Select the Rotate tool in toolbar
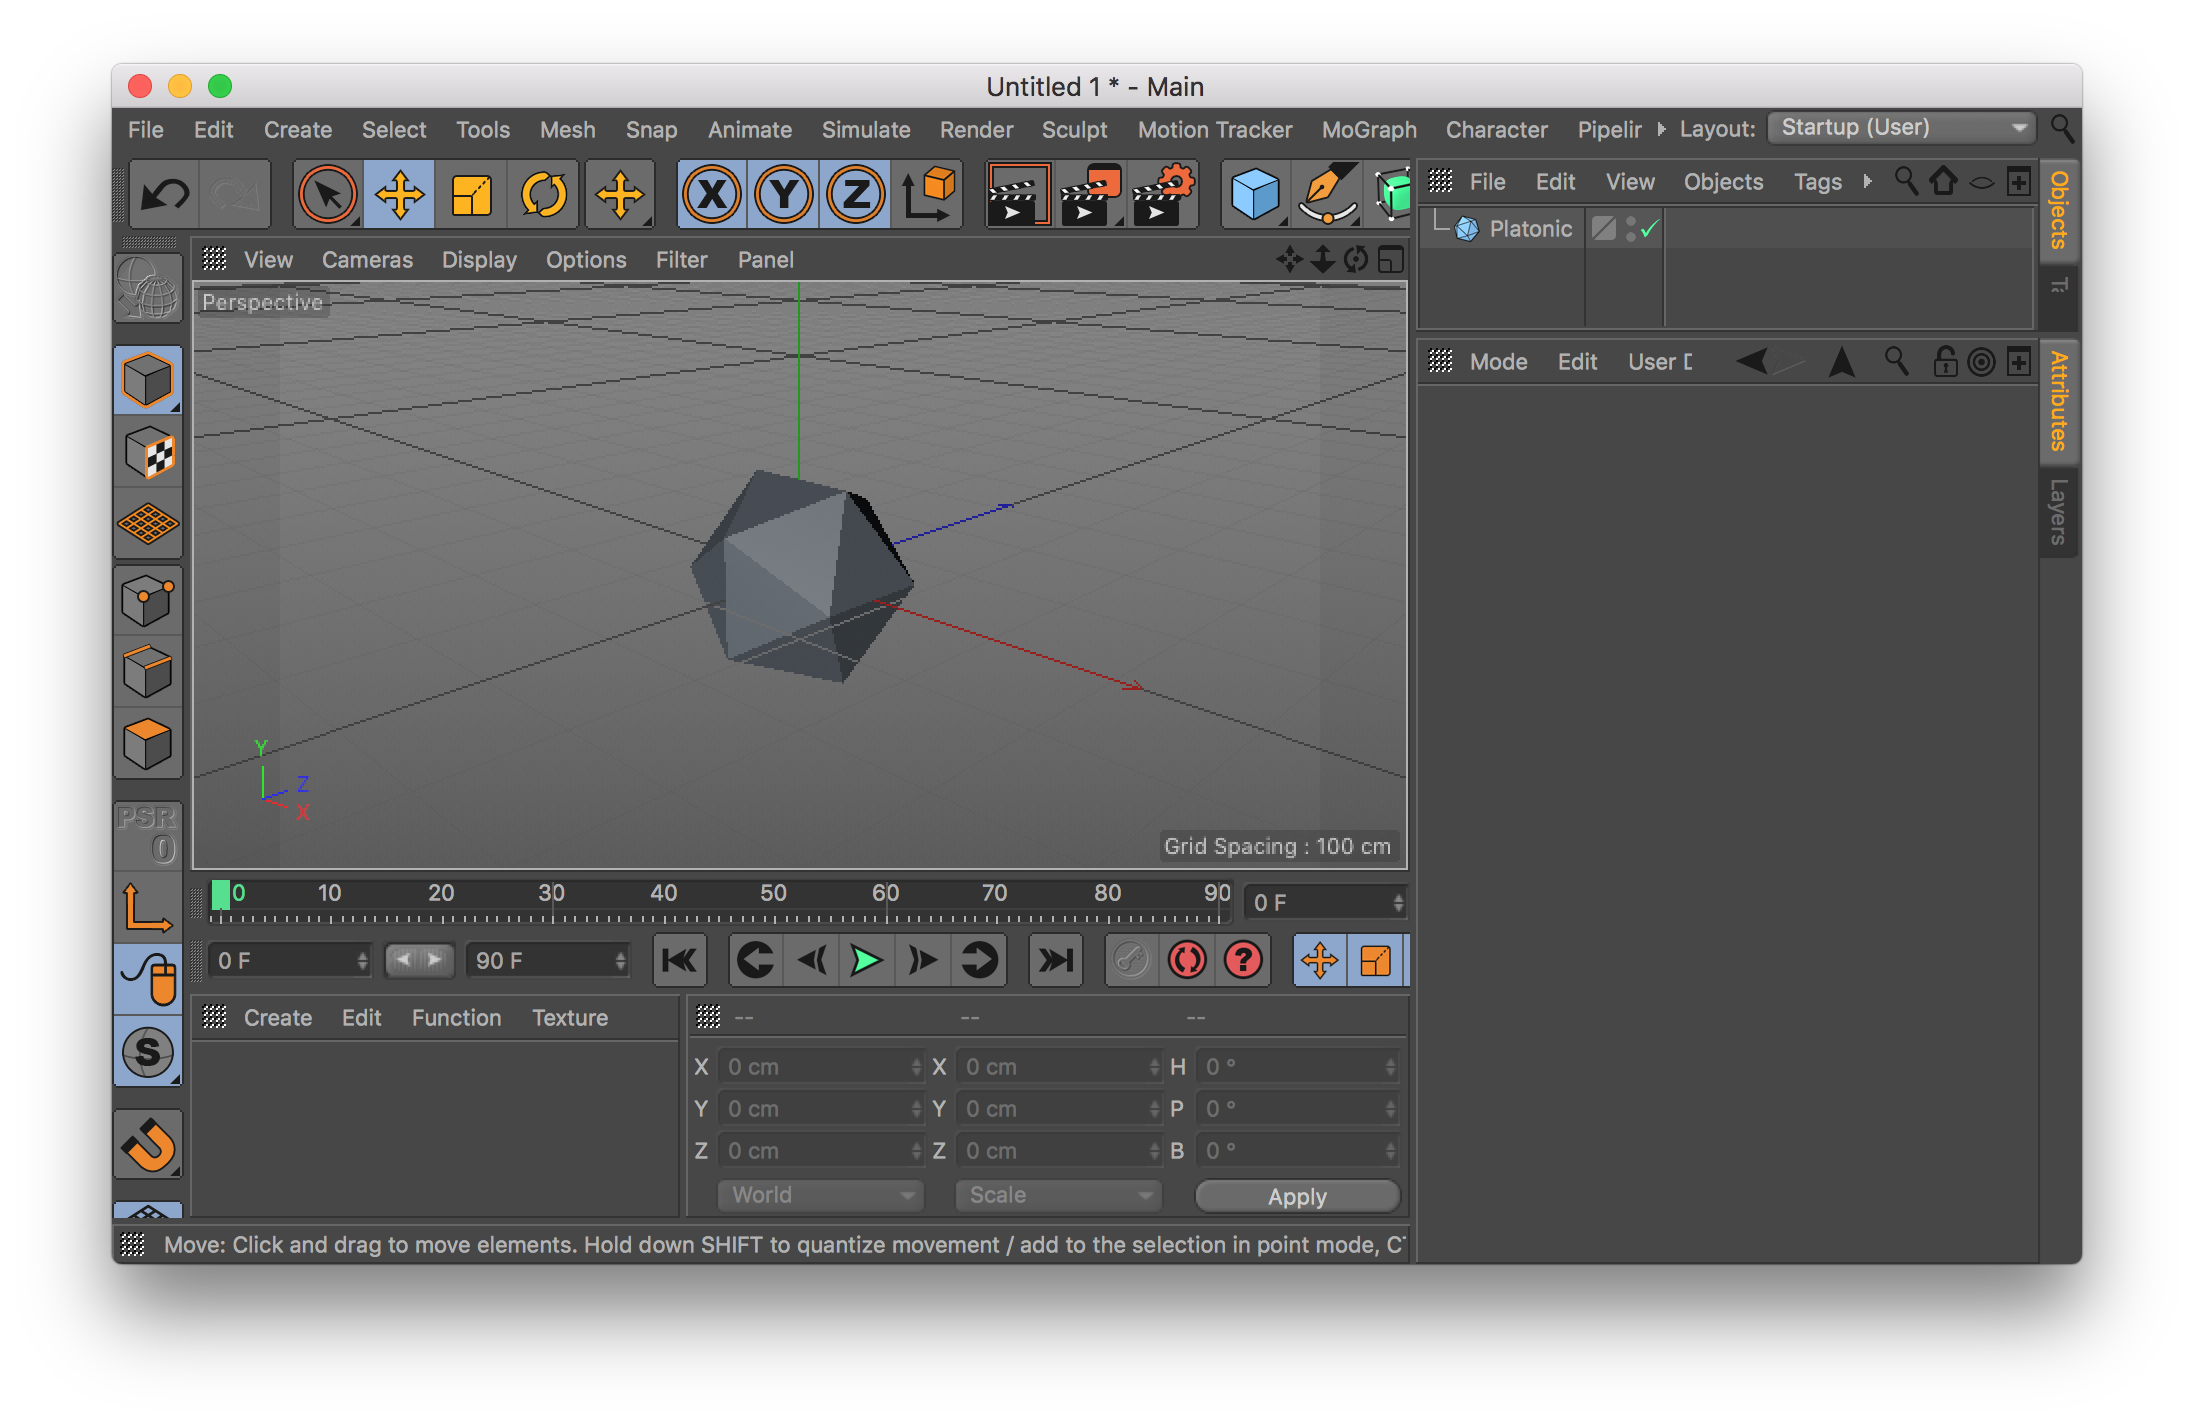Viewport: 2194px width, 1424px height. (x=543, y=195)
